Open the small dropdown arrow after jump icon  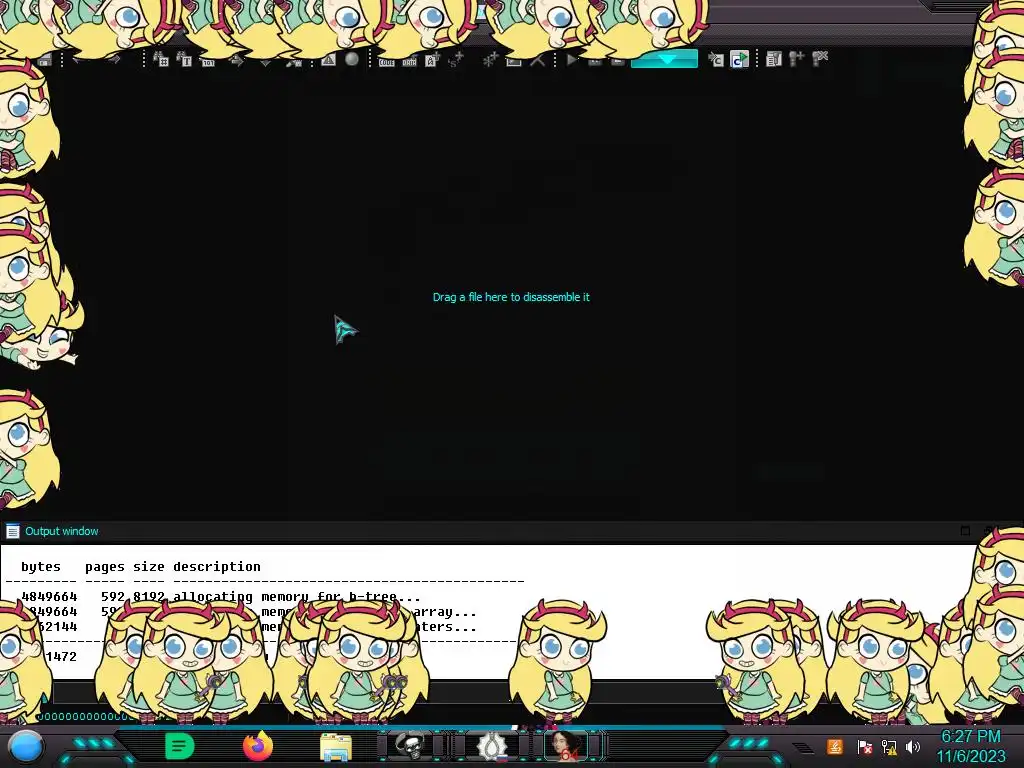(265, 63)
